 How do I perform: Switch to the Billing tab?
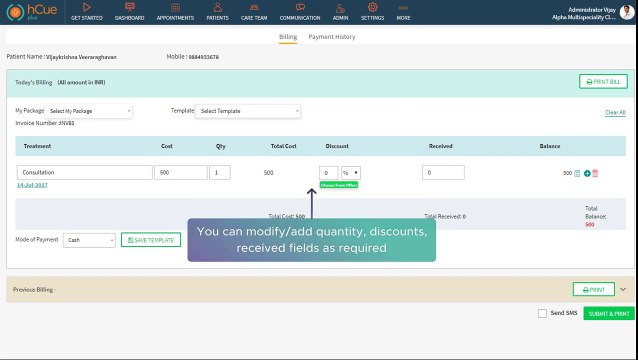[288, 37]
